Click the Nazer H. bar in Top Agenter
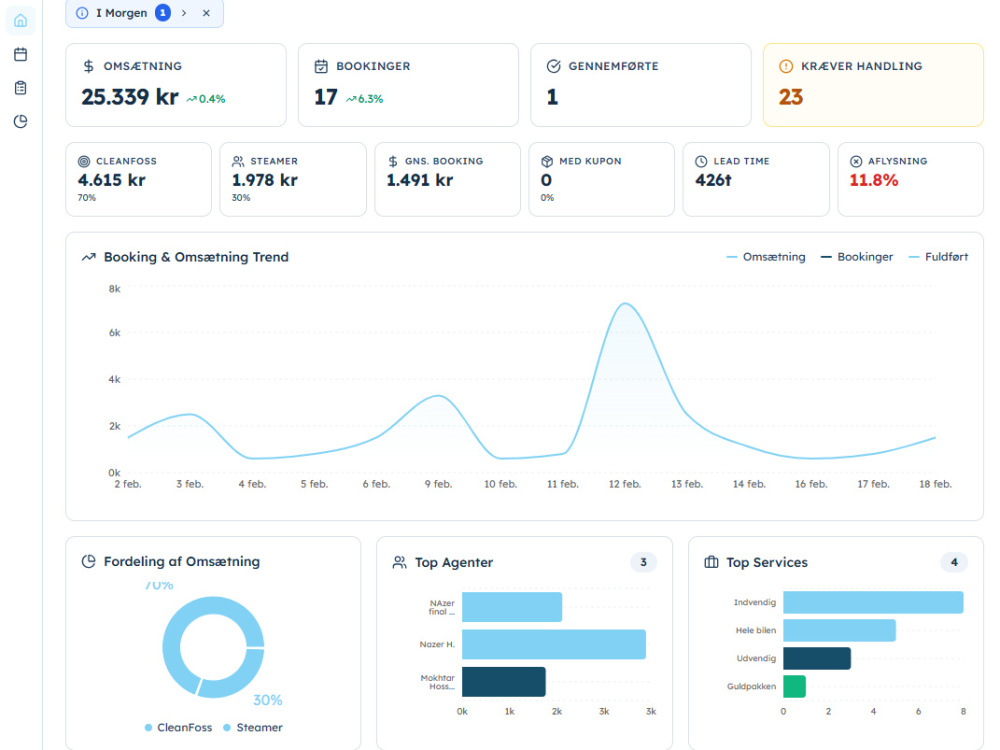1000x750 pixels. pyautogui.click(x=554, y=644)
